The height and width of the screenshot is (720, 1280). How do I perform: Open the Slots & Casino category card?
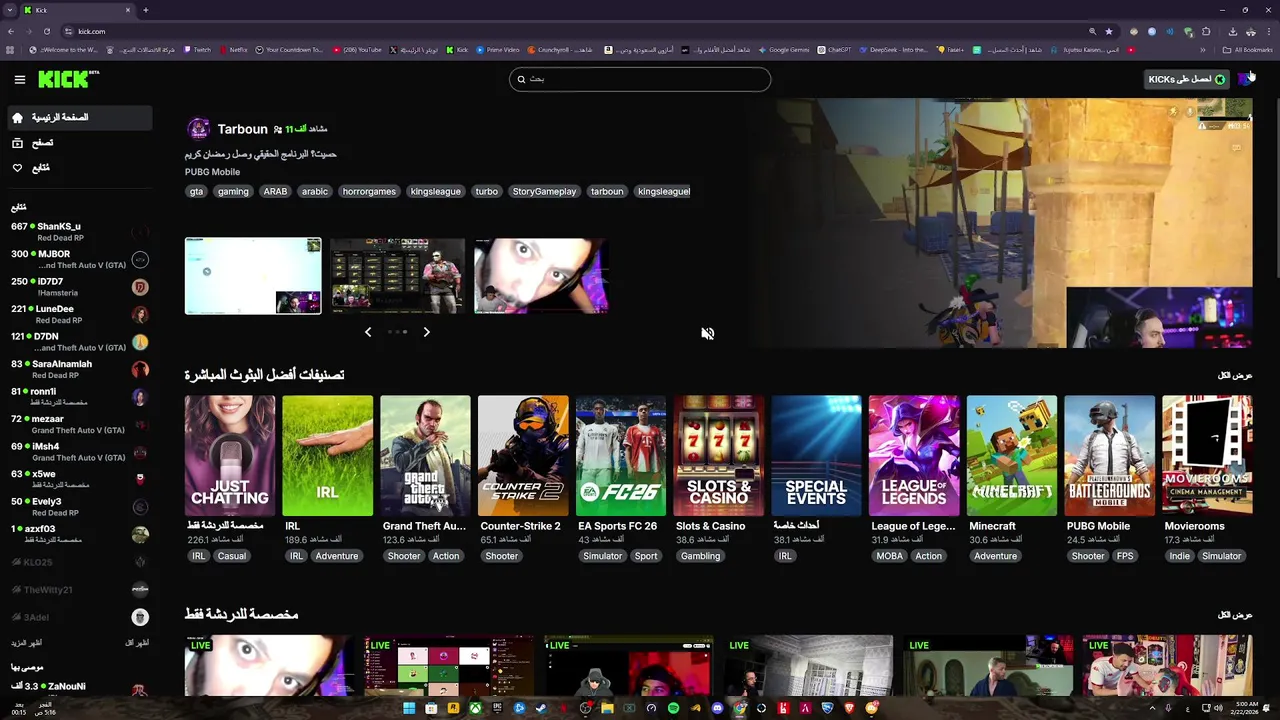click(719, 456)
